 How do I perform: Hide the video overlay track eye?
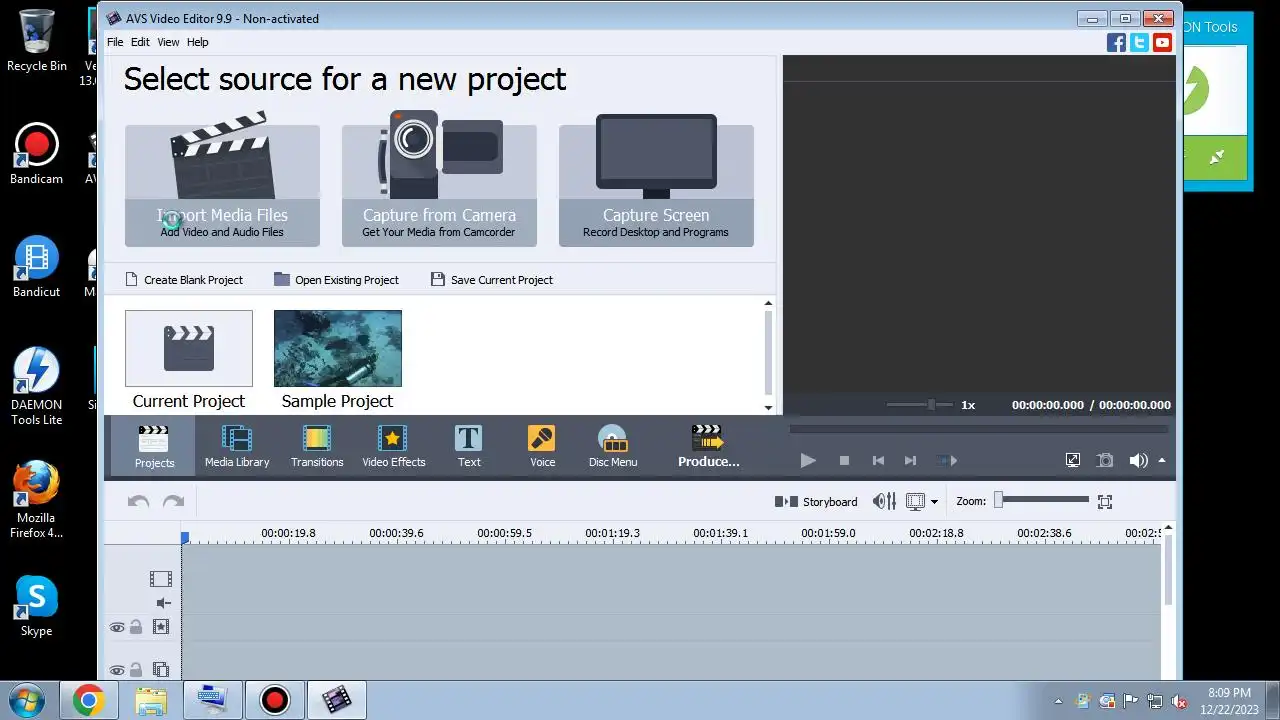[x=117, y=670]
